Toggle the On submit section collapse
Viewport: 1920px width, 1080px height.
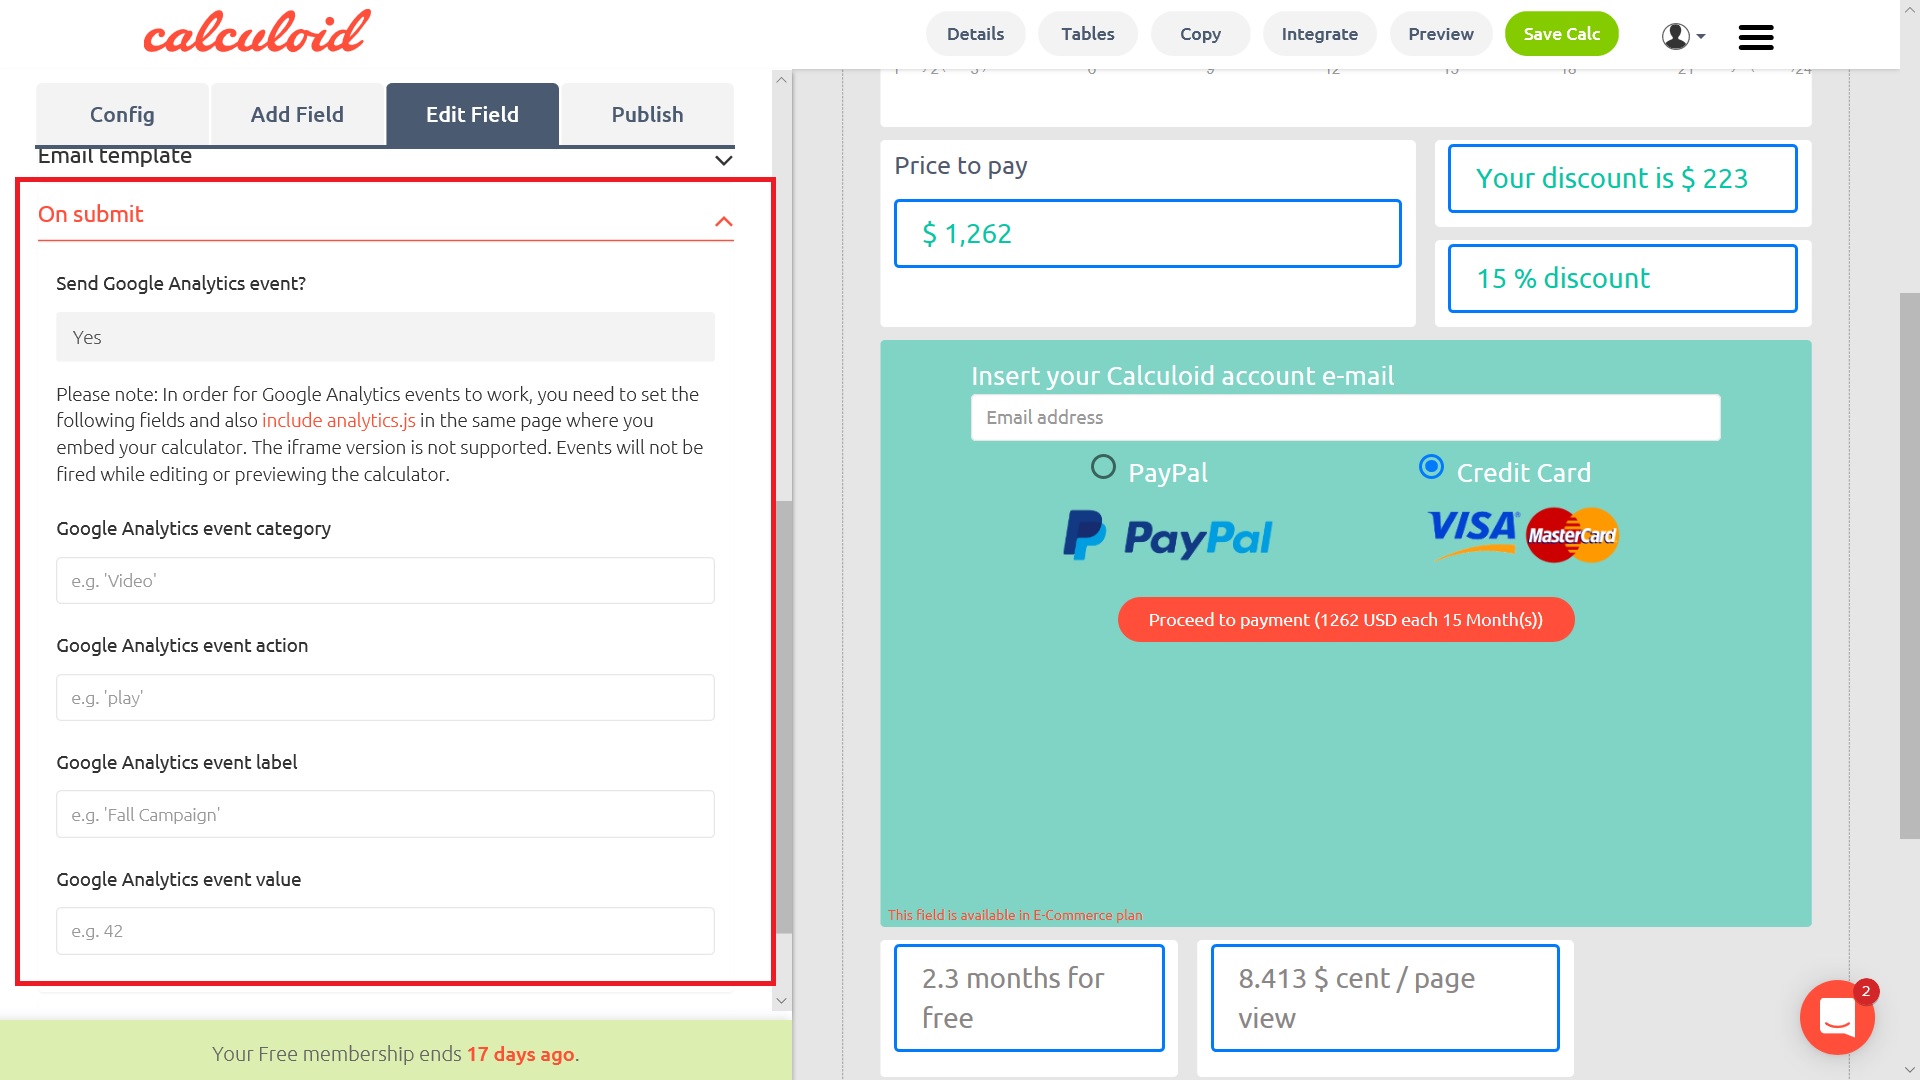tap(723, 222)
